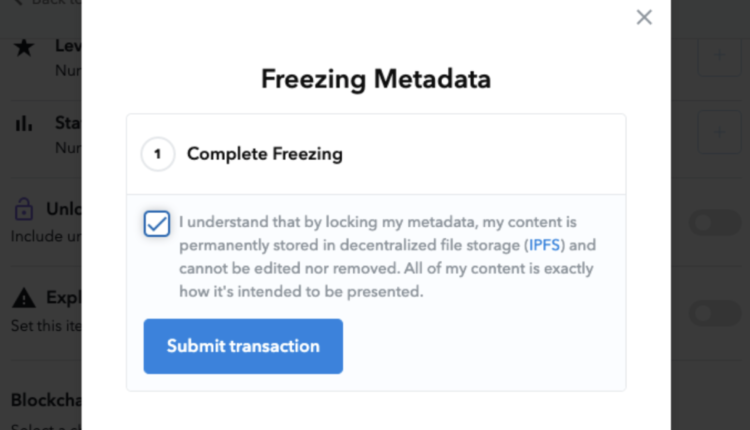Open the IPFS link

(x=546, y=245)
